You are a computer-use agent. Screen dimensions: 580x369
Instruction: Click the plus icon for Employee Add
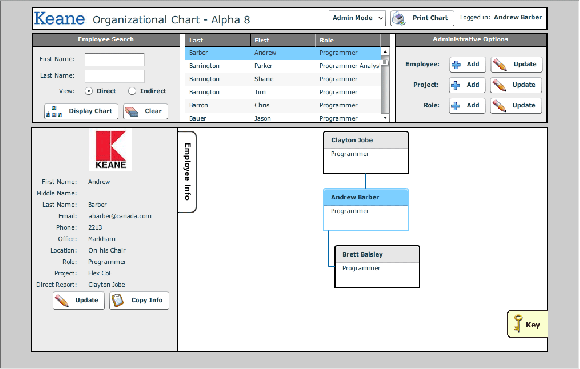(456, 65)
